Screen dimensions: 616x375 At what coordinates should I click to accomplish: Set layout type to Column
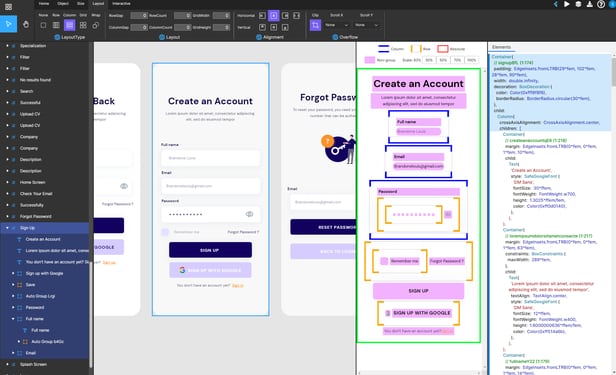(x=70, y=25)
